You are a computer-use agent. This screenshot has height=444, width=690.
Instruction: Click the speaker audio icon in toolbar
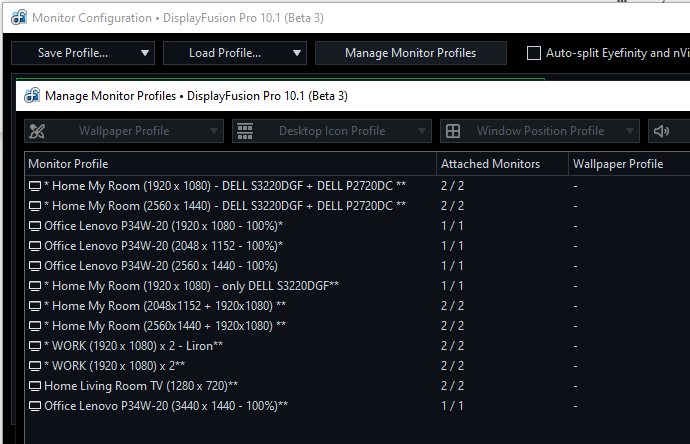[661, 131]
